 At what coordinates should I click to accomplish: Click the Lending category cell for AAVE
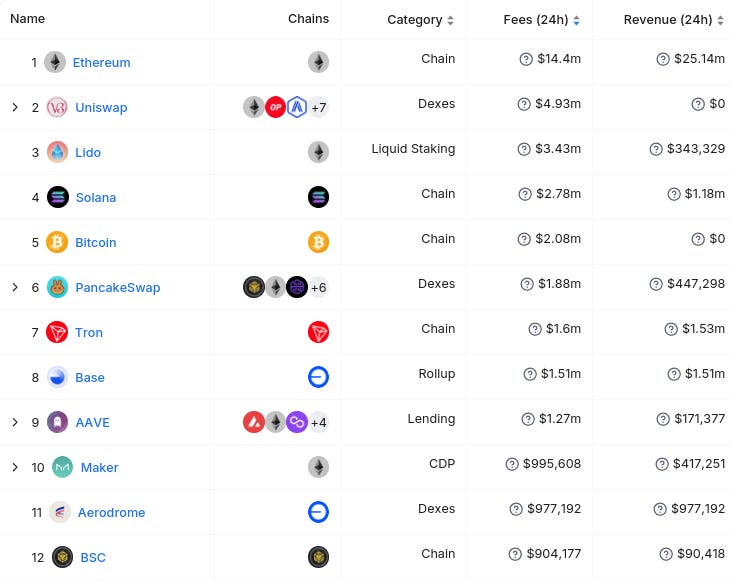tap(431, 418)
